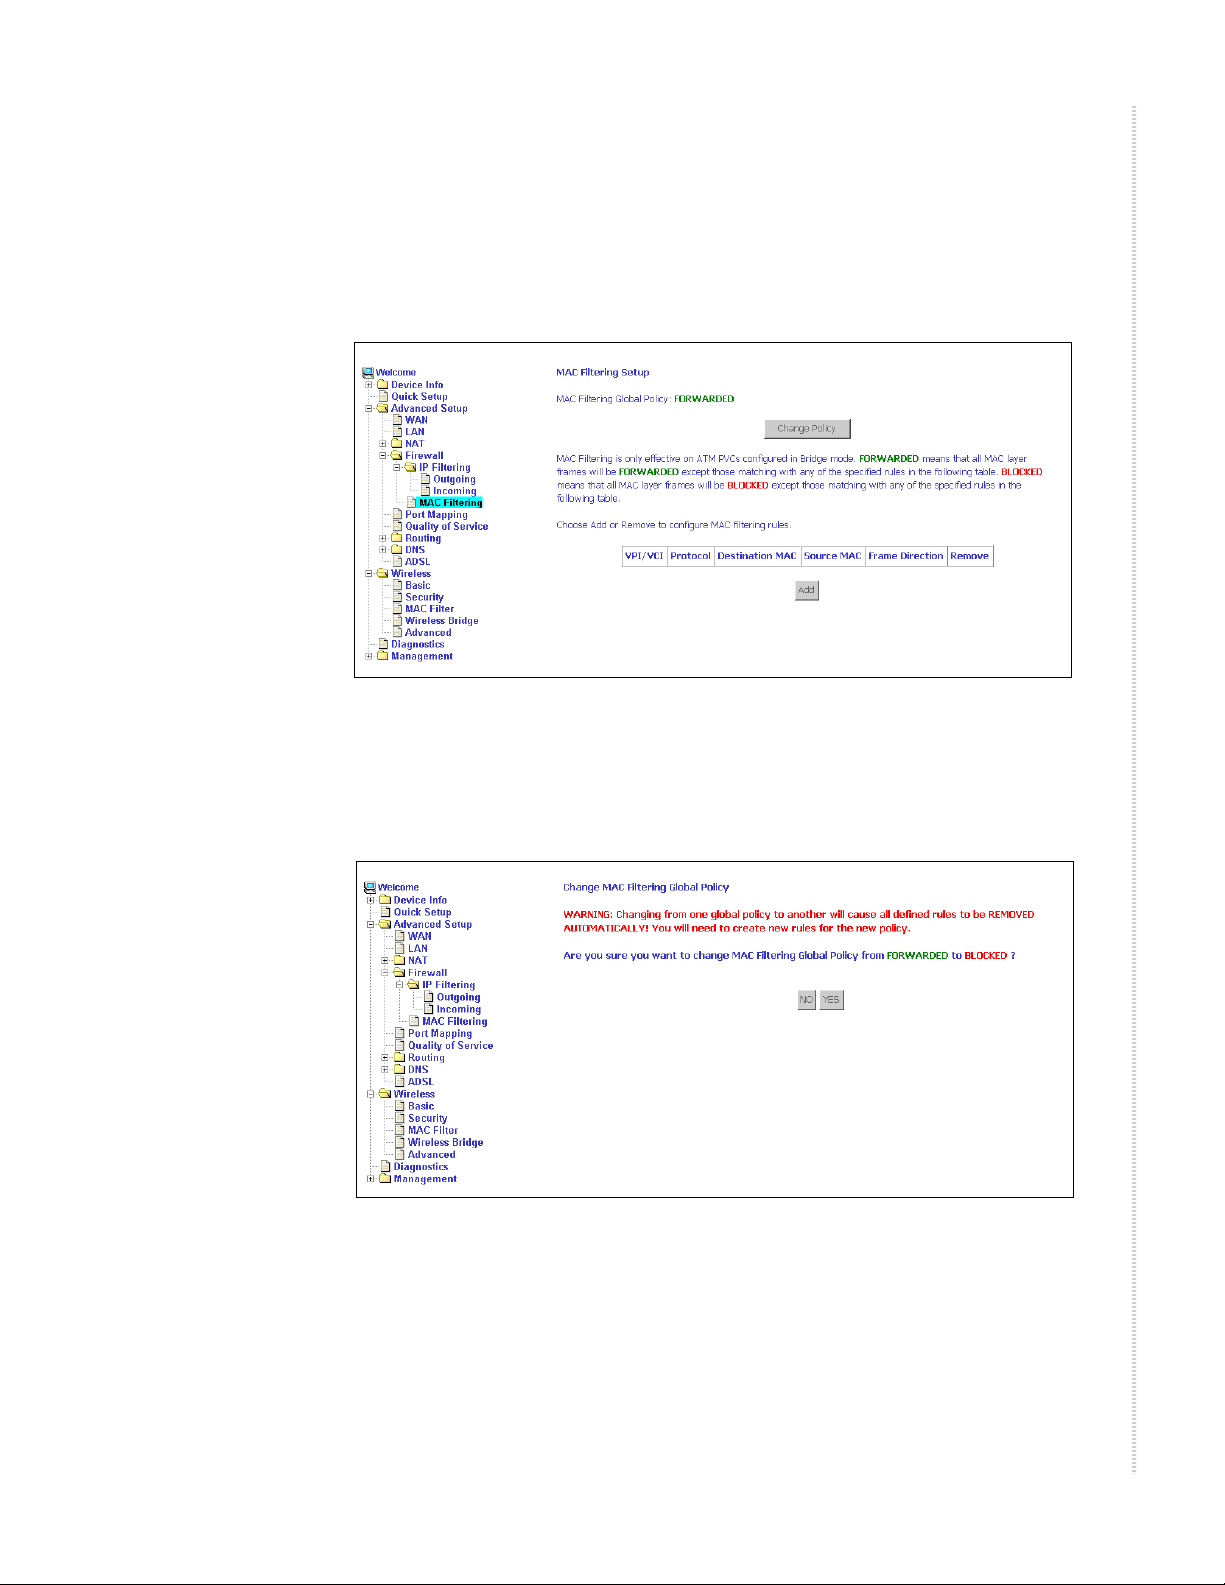Click DNS folder icon on Change Global Policy screen
Screen dimensions: 1225x1585
coord(399,1069)
